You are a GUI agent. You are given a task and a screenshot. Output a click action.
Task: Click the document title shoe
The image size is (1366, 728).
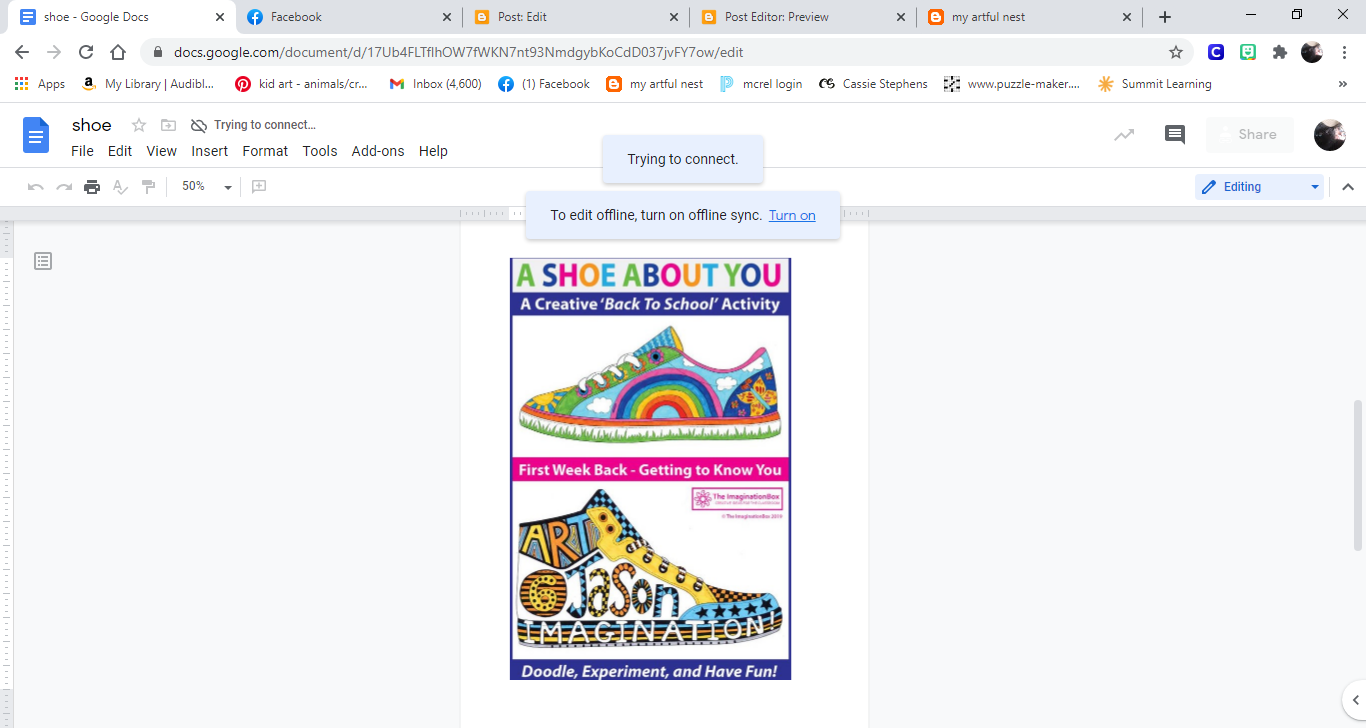(92, 125)
